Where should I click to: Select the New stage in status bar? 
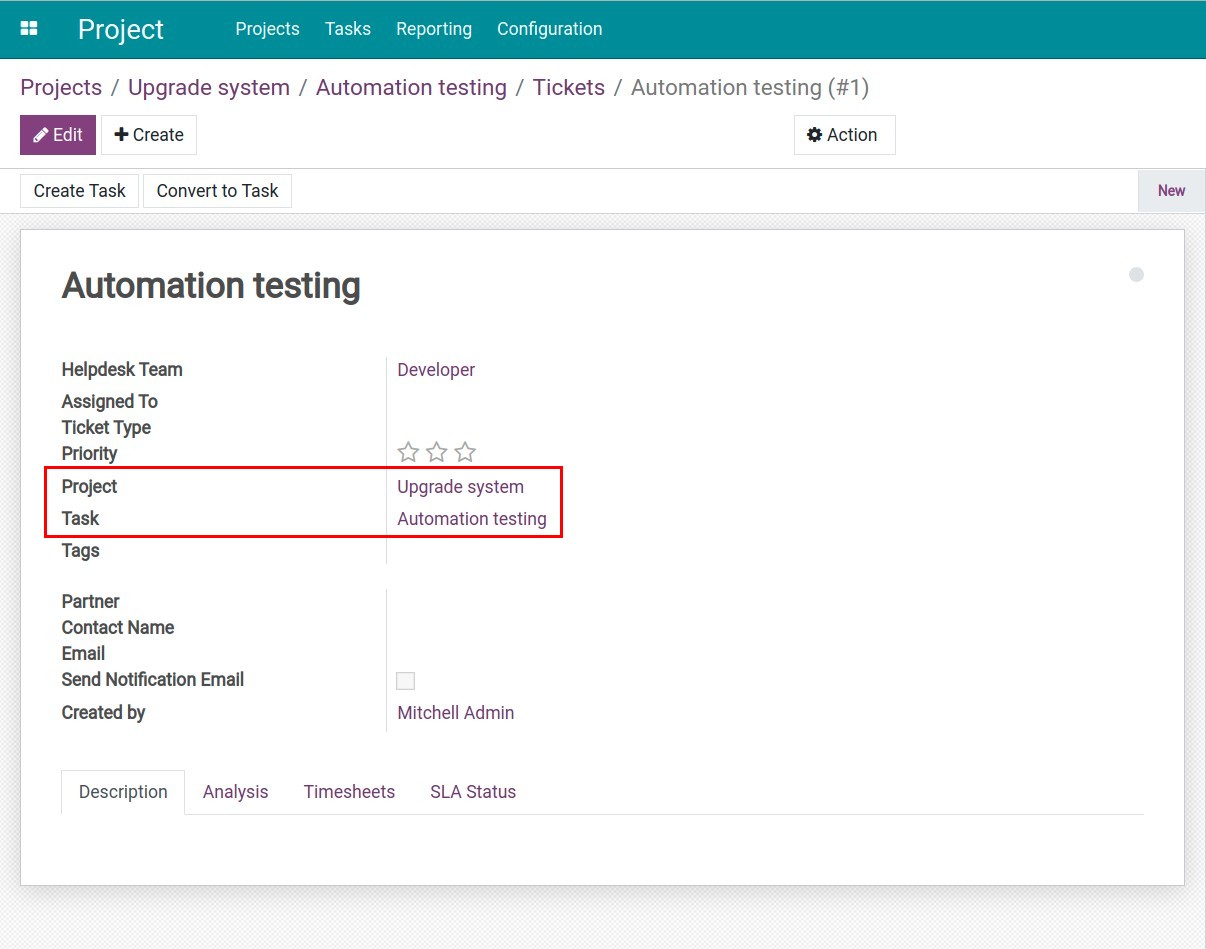(x=1171, y=191)
